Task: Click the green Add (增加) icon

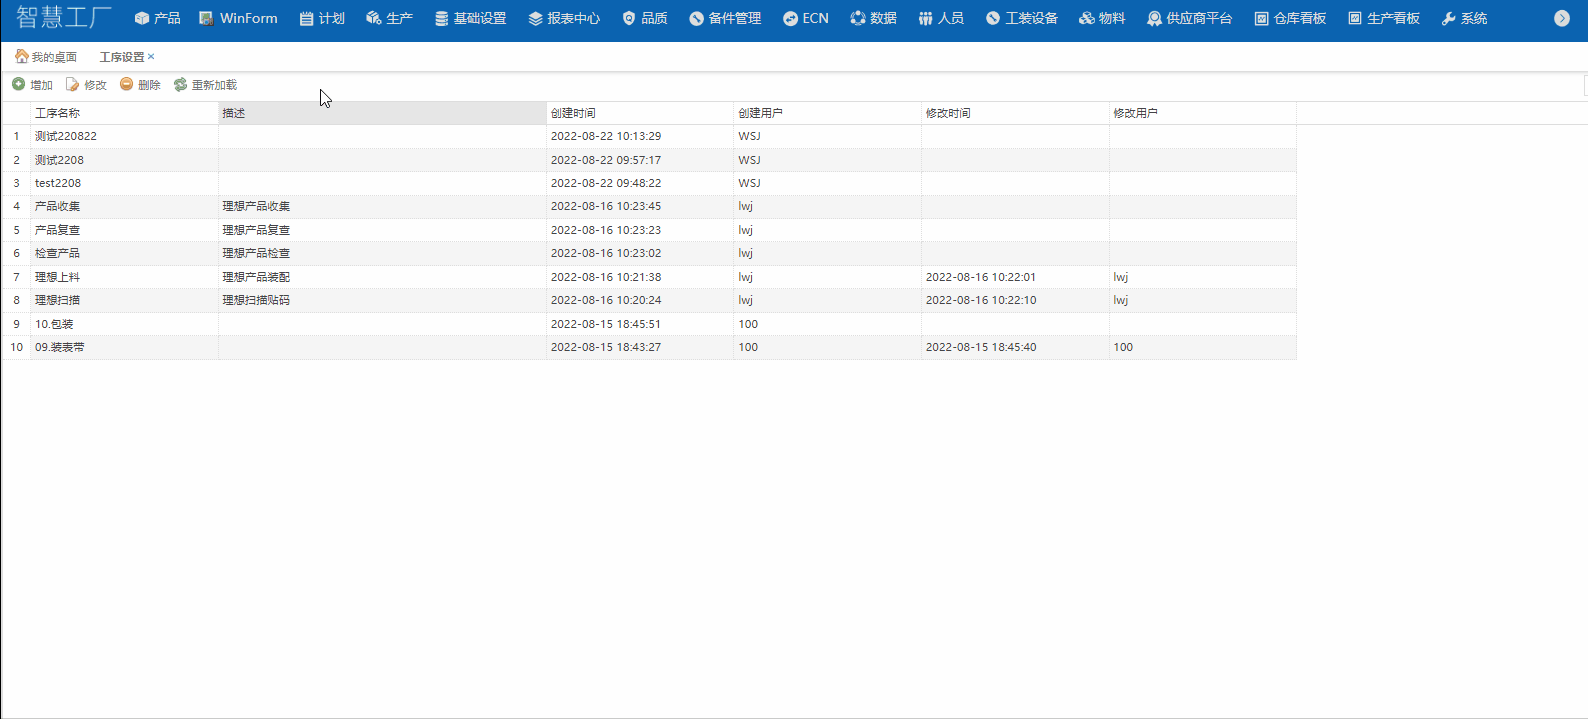Action: click(18, 84)
